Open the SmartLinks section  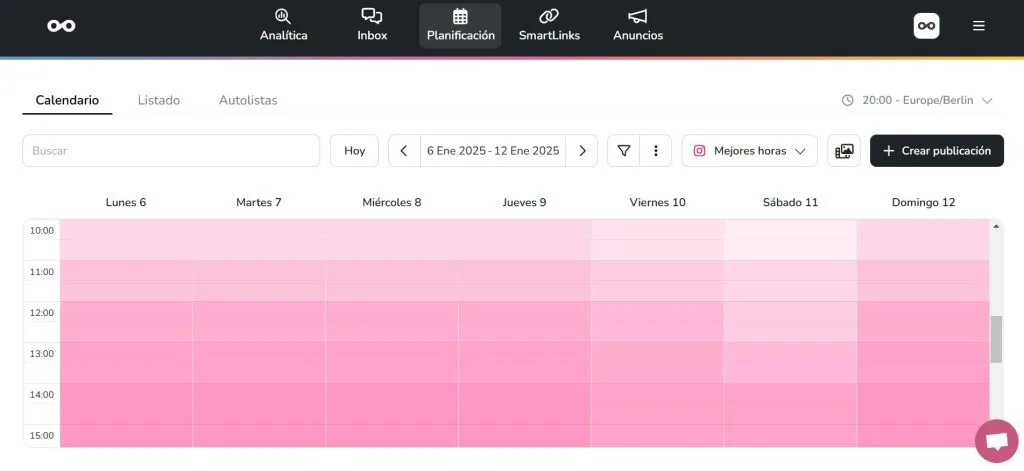tap(549, 25)
